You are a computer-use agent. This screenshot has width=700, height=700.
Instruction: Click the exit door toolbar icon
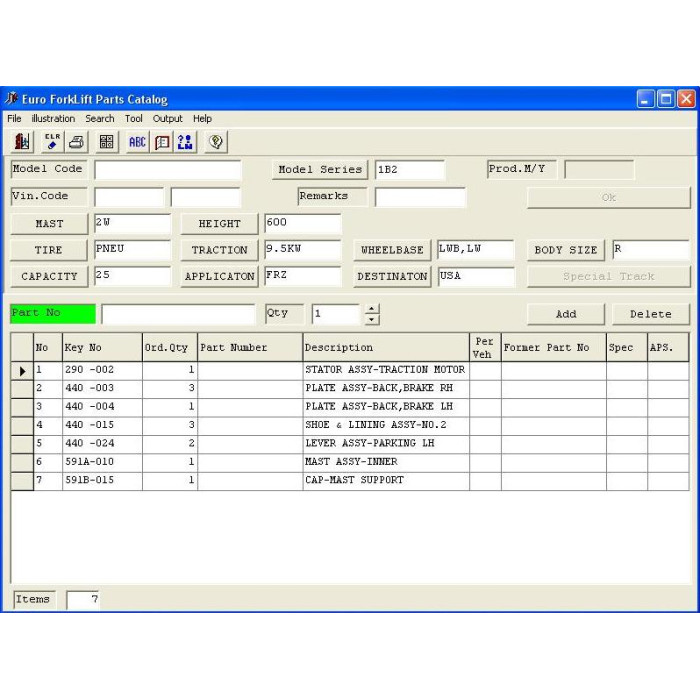coord(21,142)
